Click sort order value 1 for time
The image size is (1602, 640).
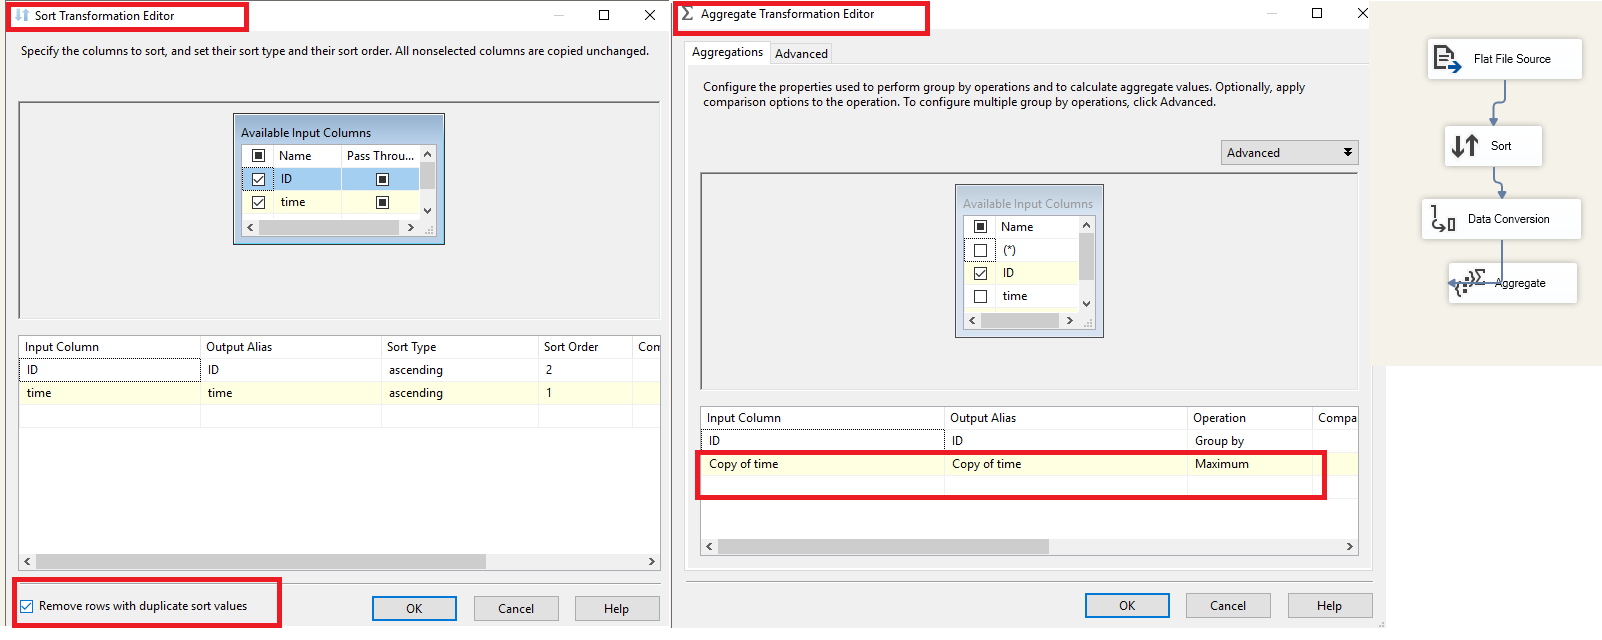(x=585, y=393)
